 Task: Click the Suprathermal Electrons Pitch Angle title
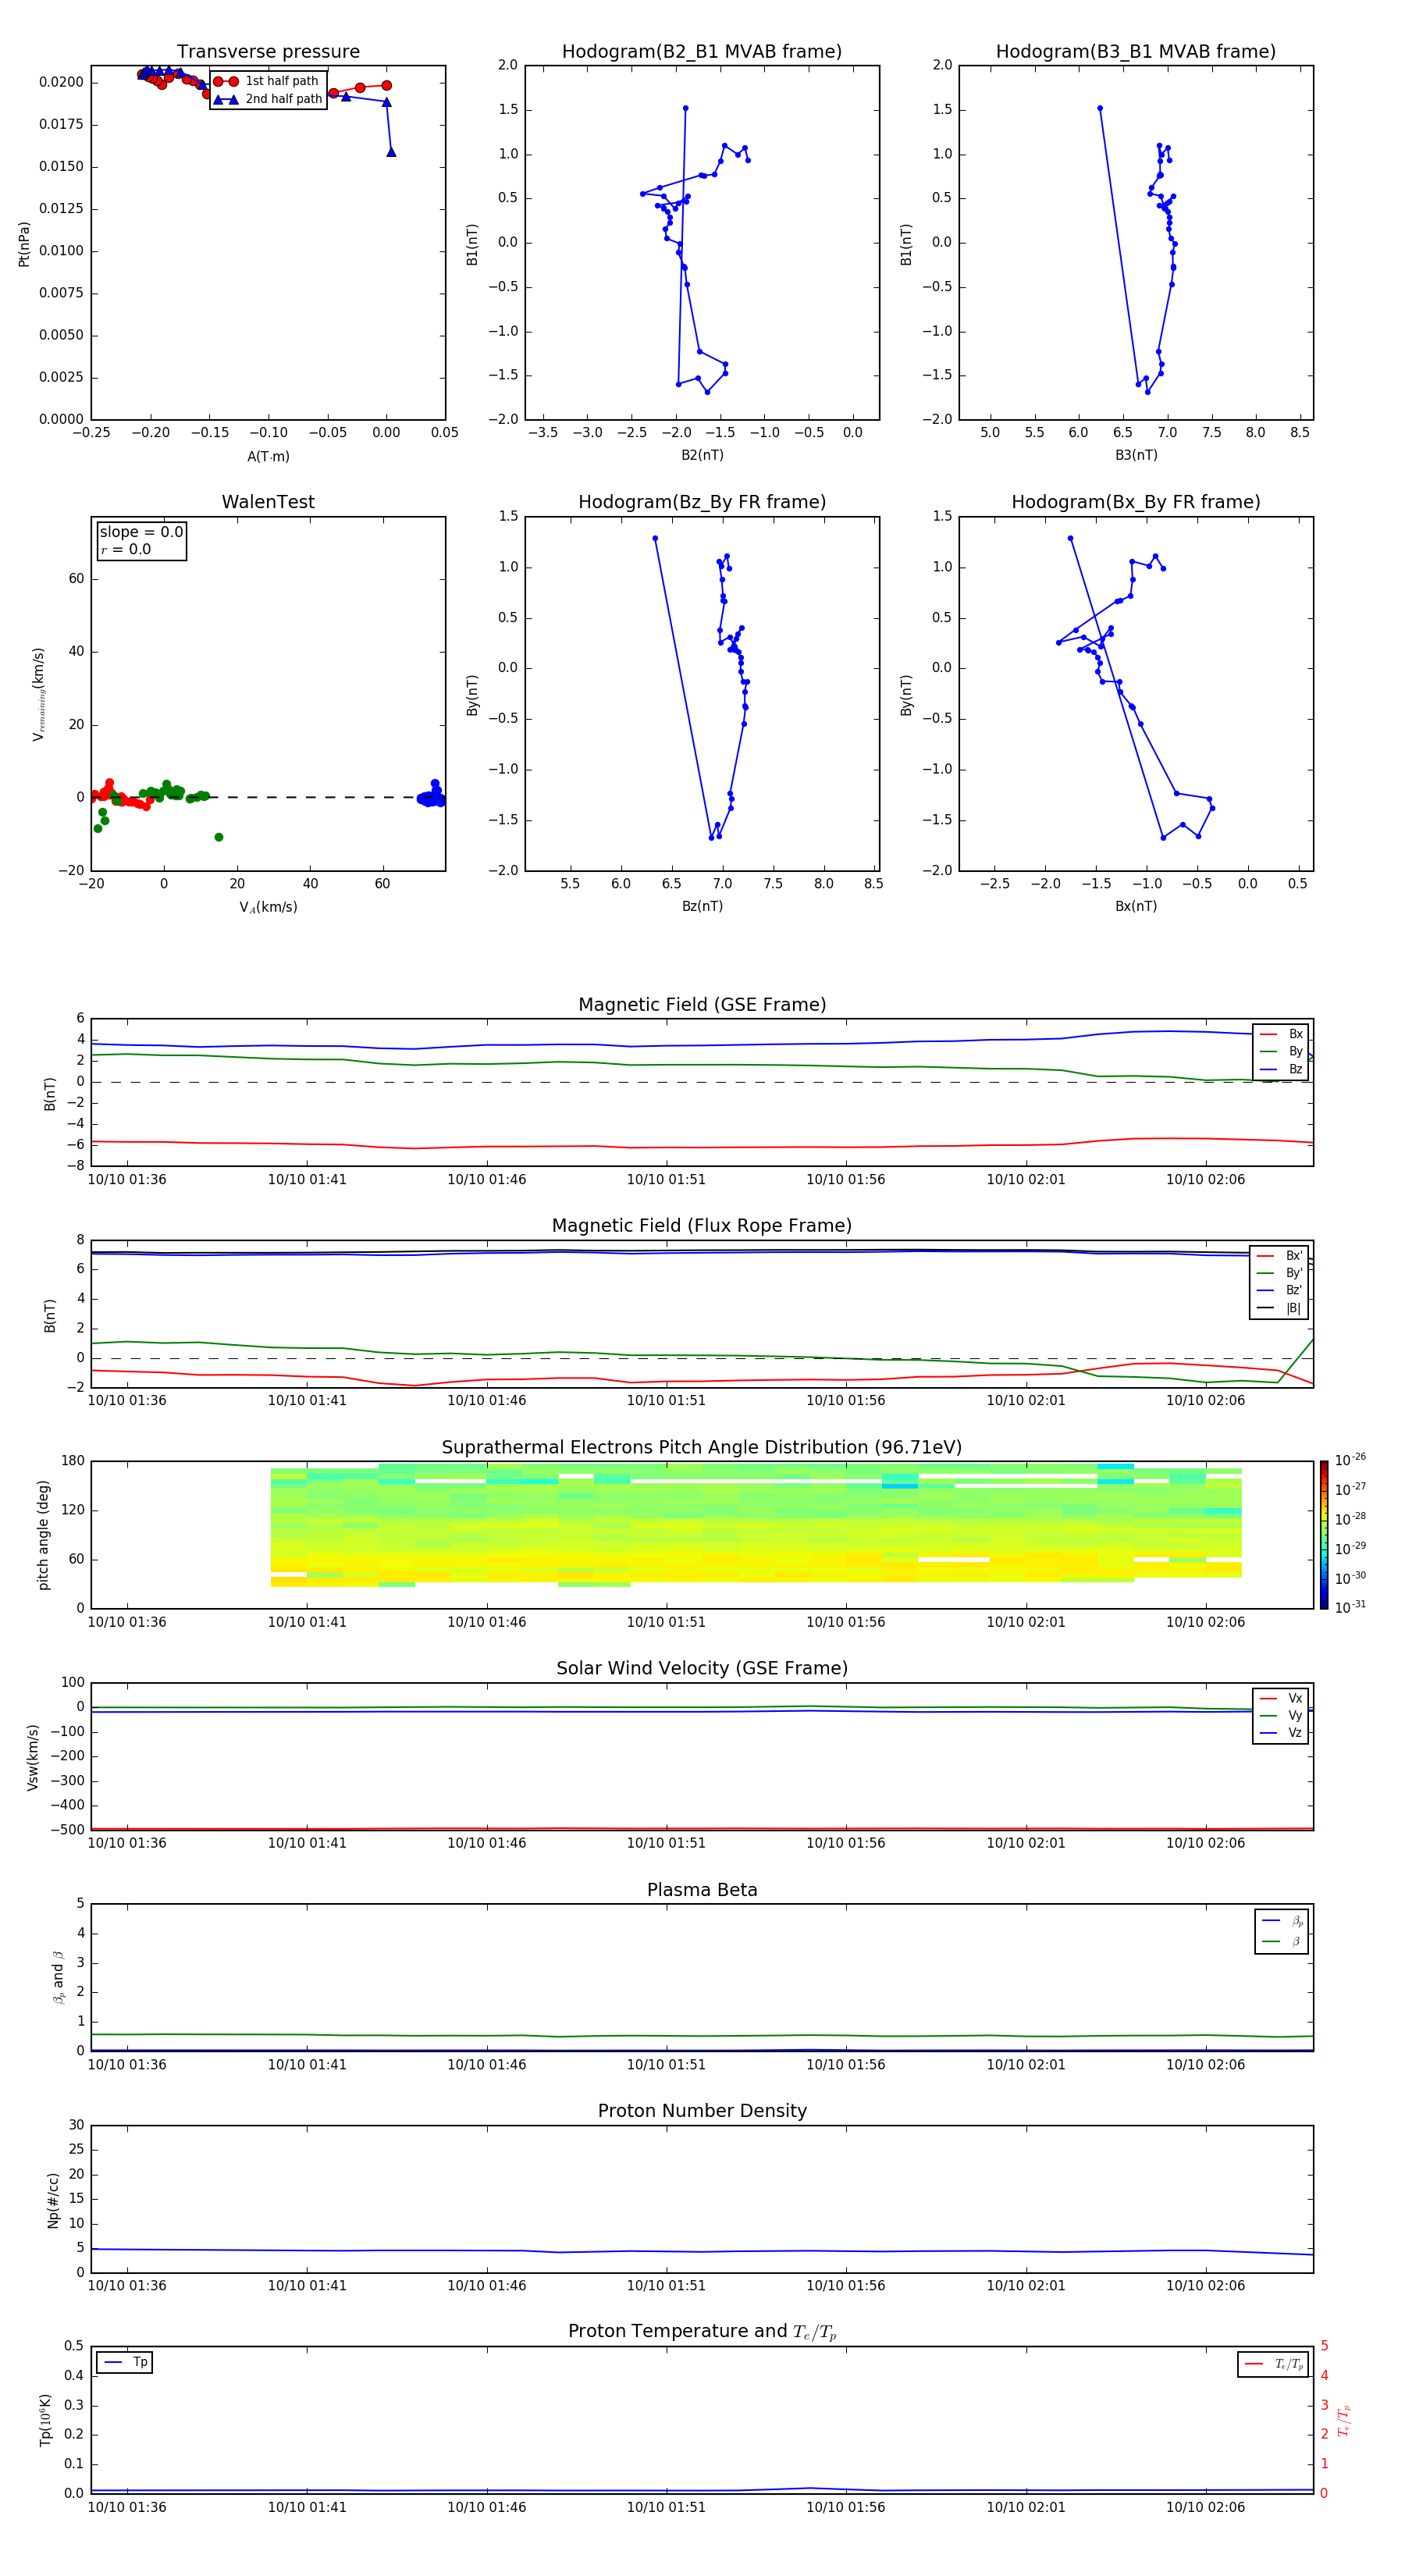[x=701, y=1448]
